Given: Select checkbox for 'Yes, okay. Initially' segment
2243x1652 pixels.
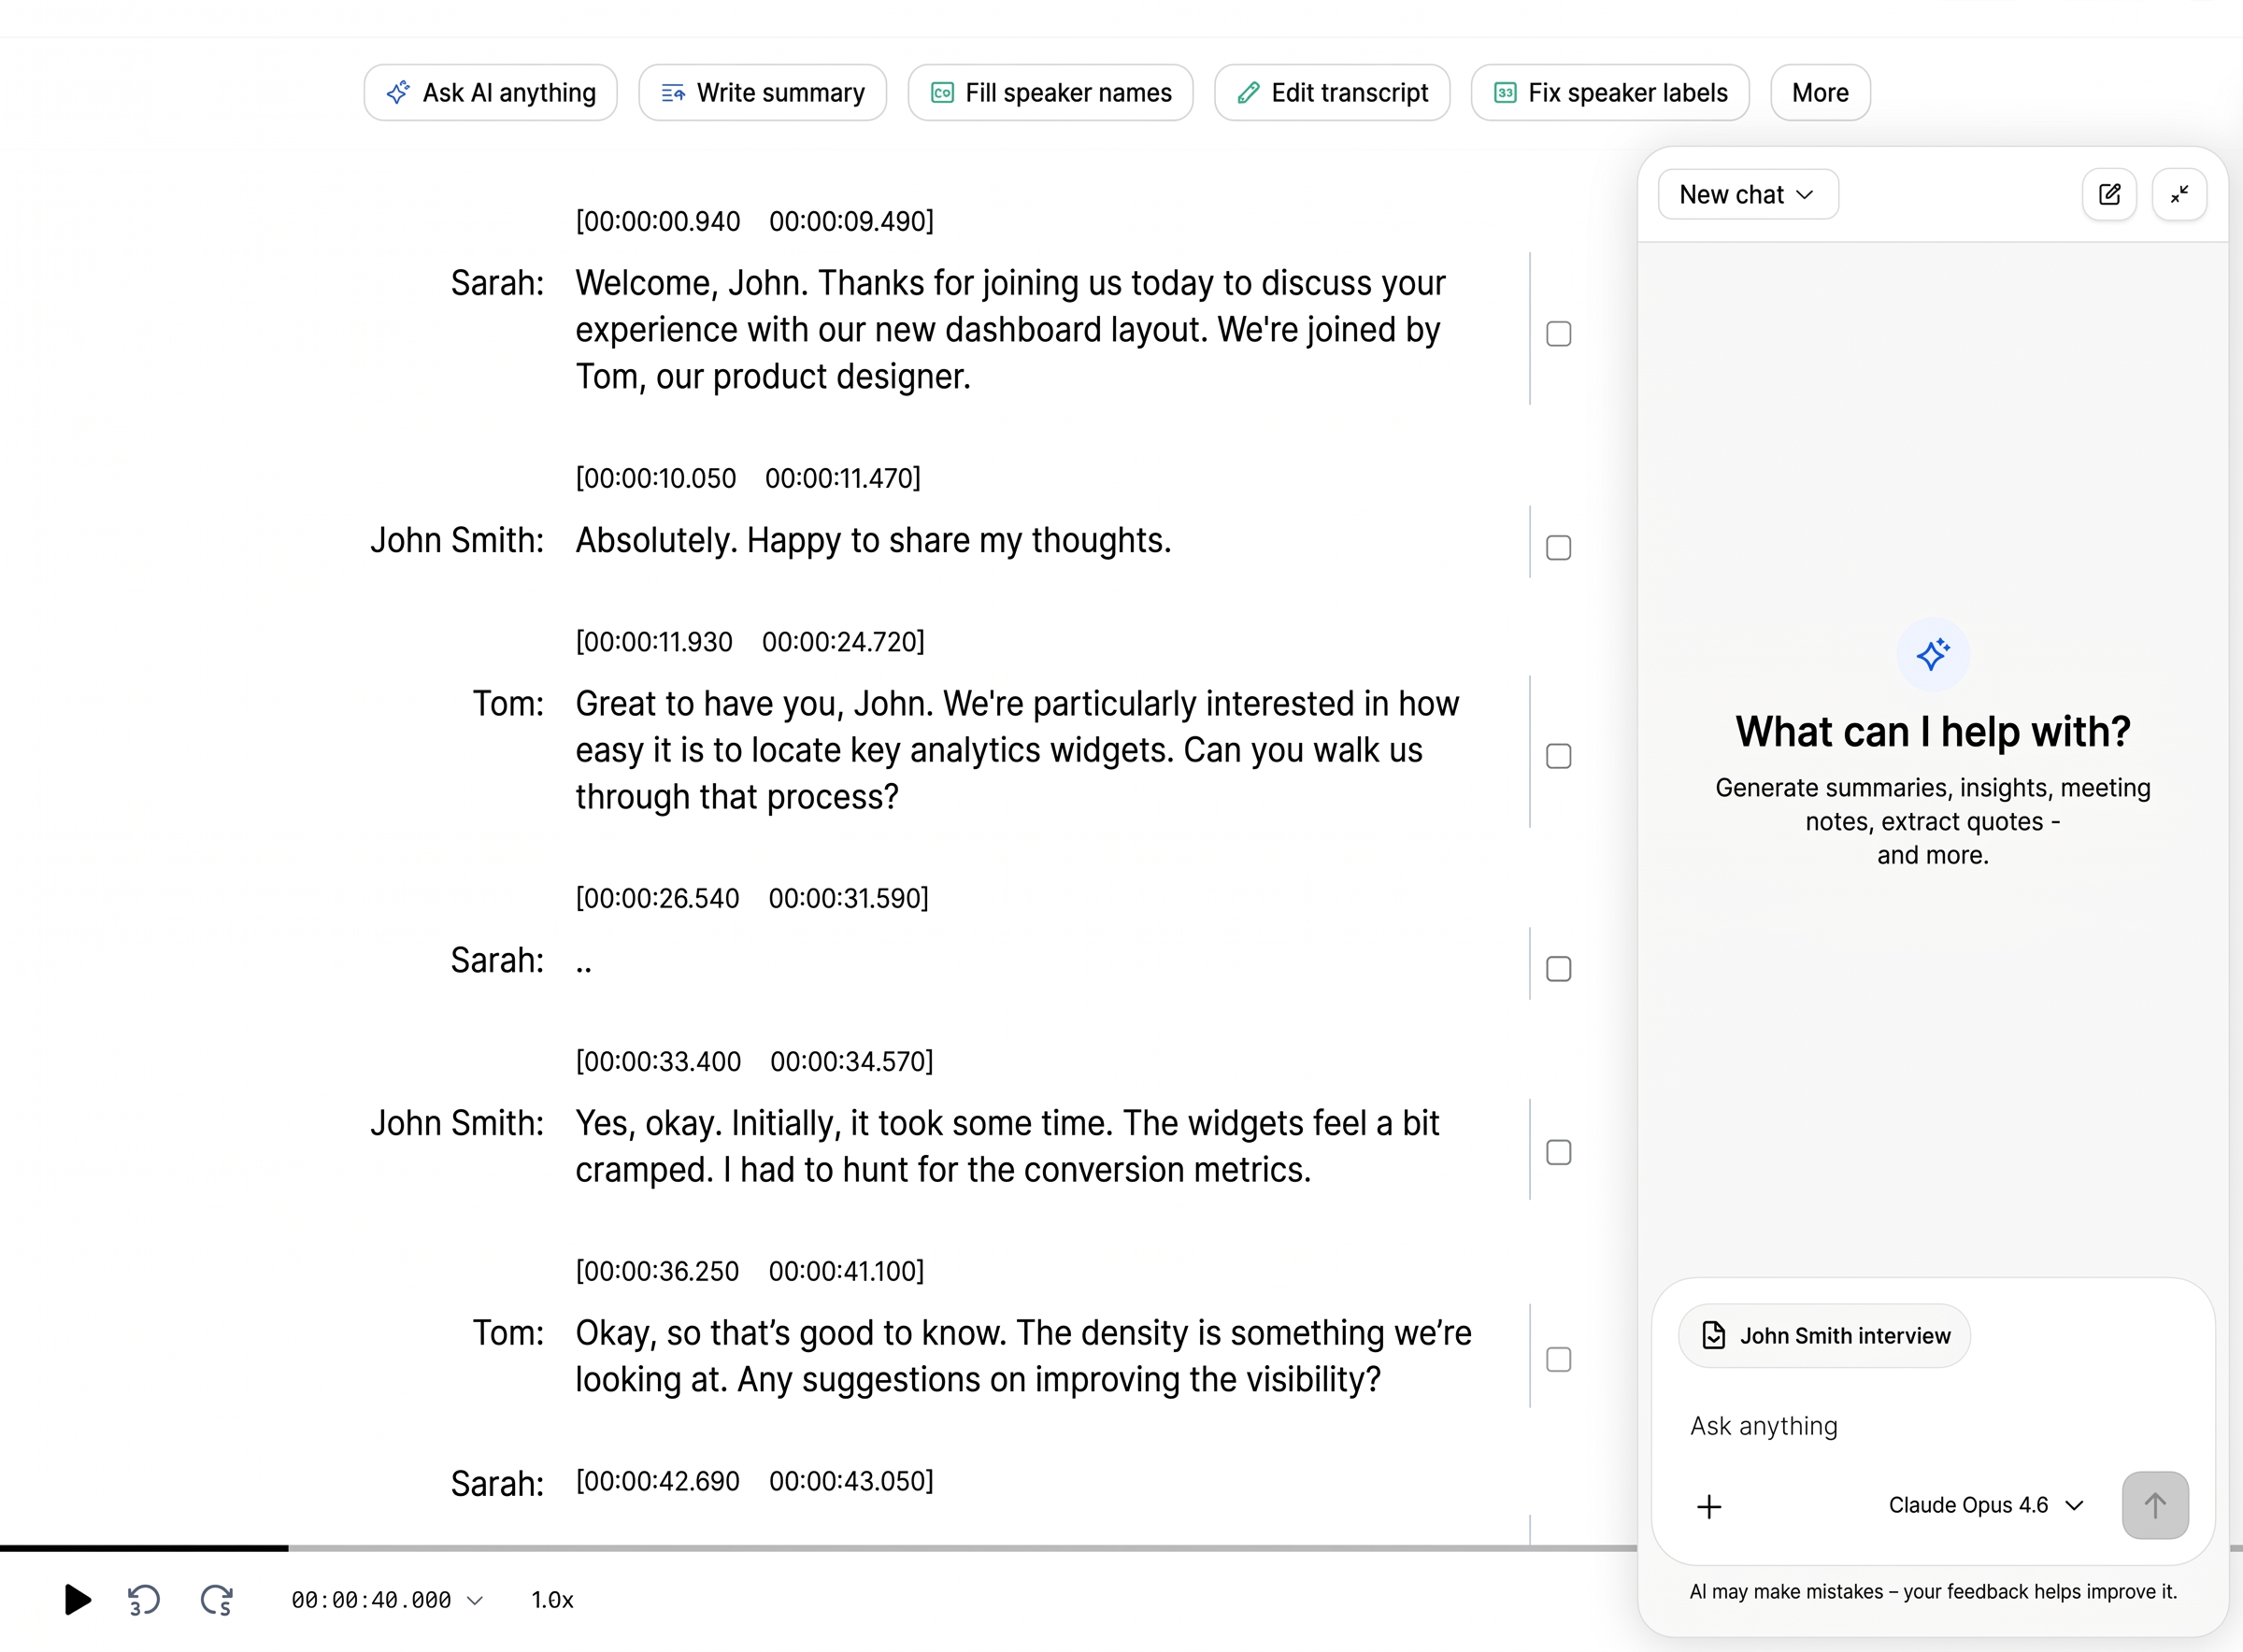Looking at the screenshot, I should pos(1558,1152).
